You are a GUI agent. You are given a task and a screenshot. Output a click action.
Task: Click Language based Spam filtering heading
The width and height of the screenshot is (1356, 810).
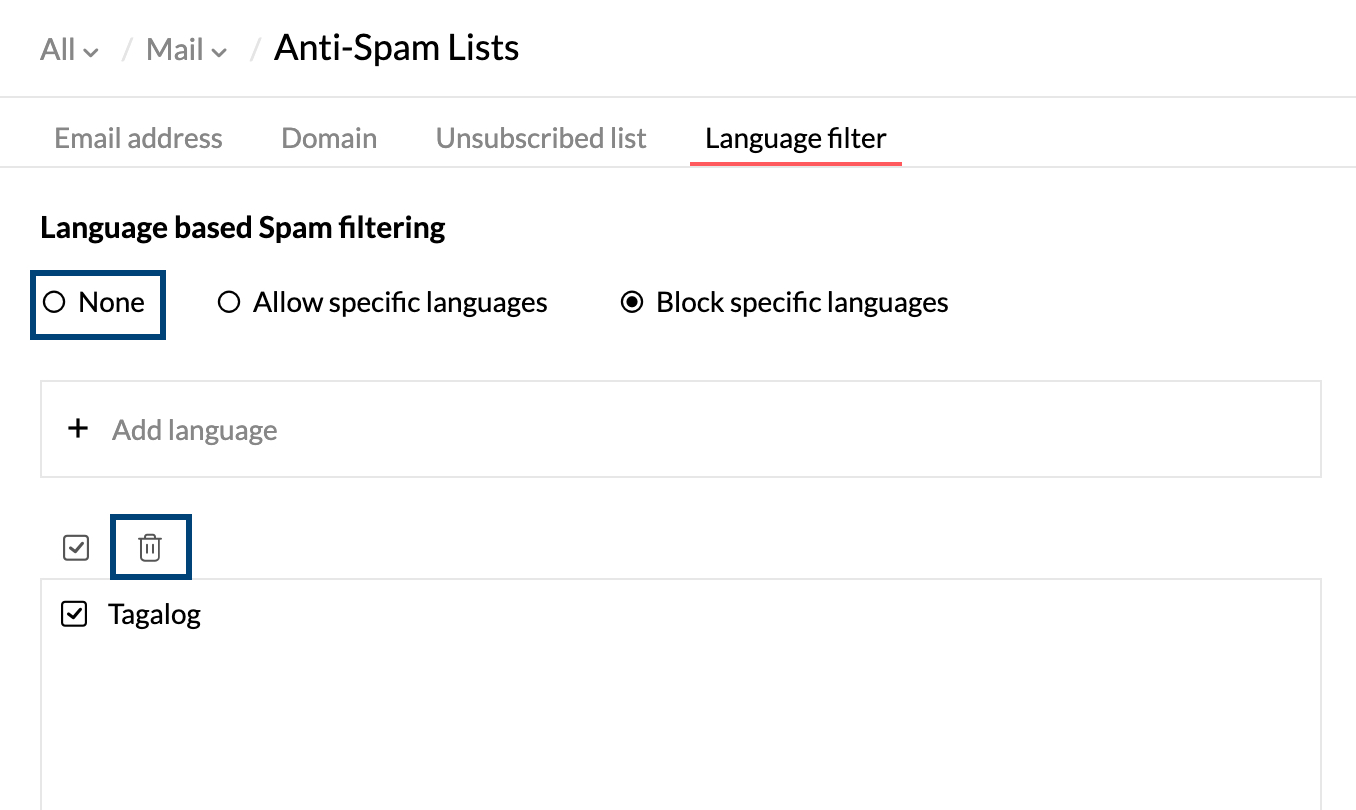243,228
